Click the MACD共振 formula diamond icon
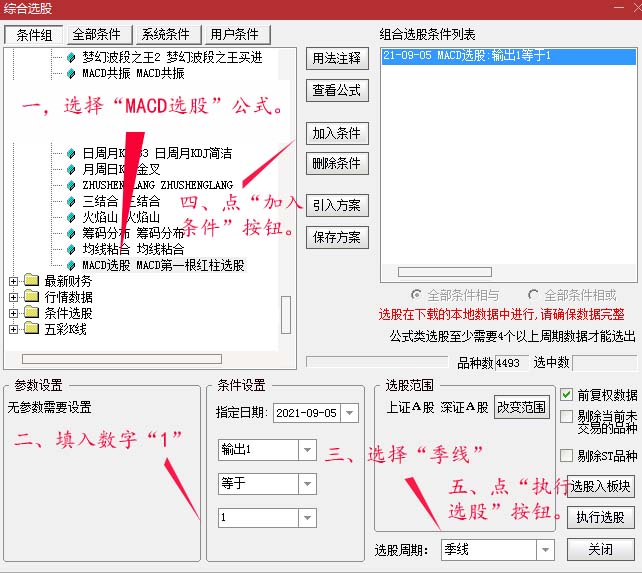 [x=71, y=74]
